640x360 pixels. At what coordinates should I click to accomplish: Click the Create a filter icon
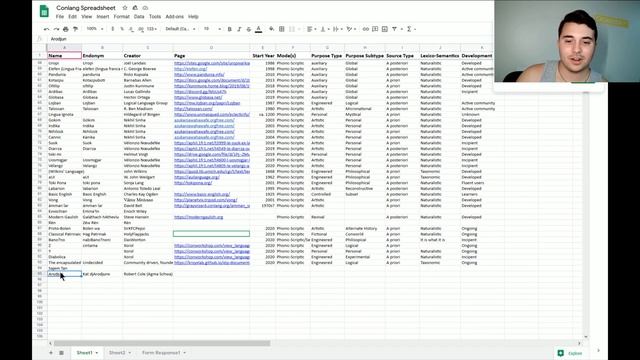[x=394, y=29]
